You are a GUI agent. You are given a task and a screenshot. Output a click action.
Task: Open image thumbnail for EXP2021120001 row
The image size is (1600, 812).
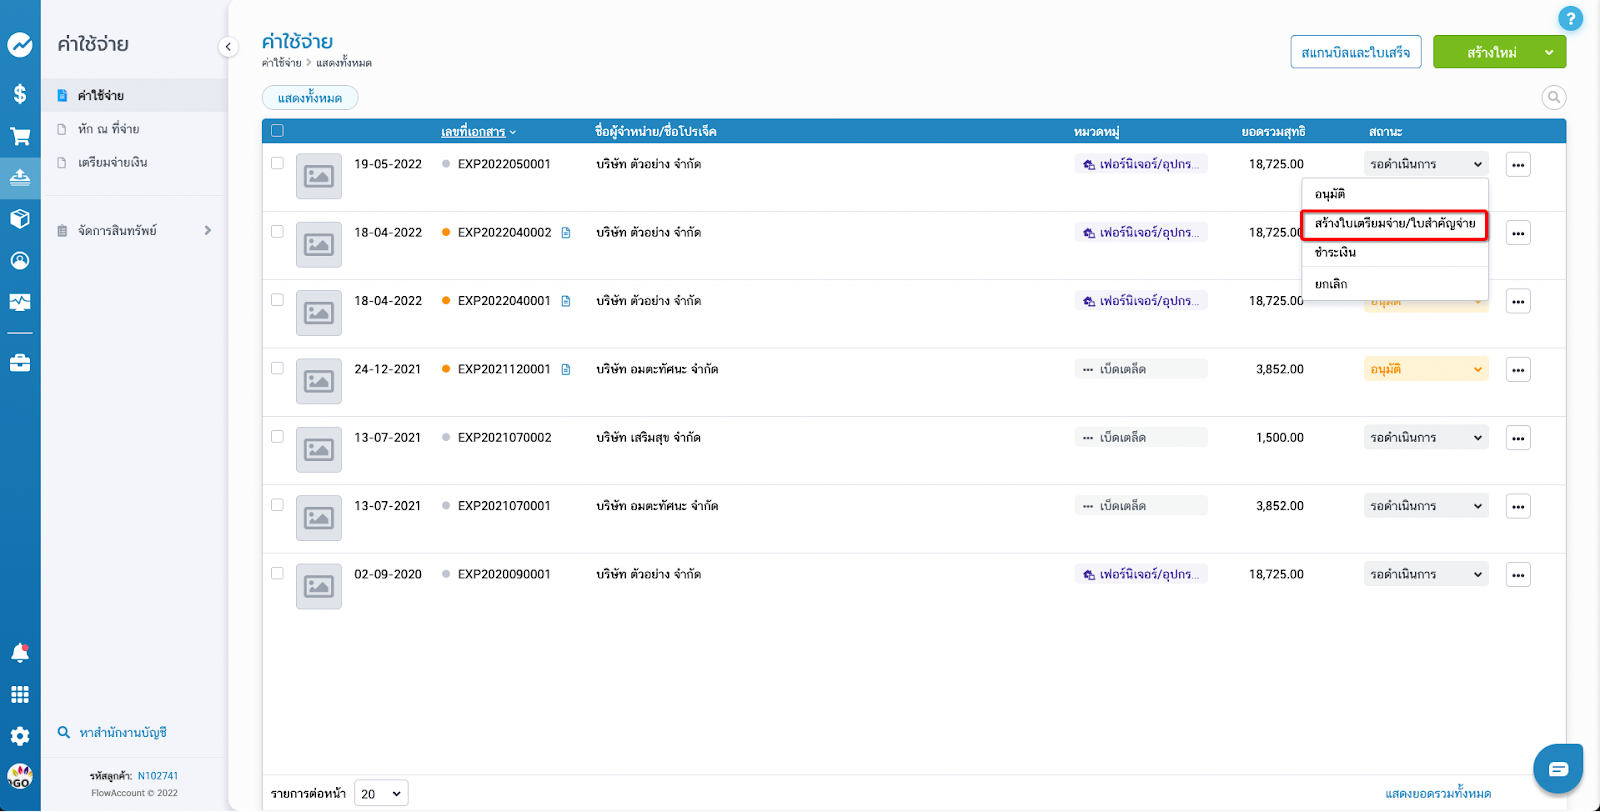pyautogui.click(x=319, y=381)
